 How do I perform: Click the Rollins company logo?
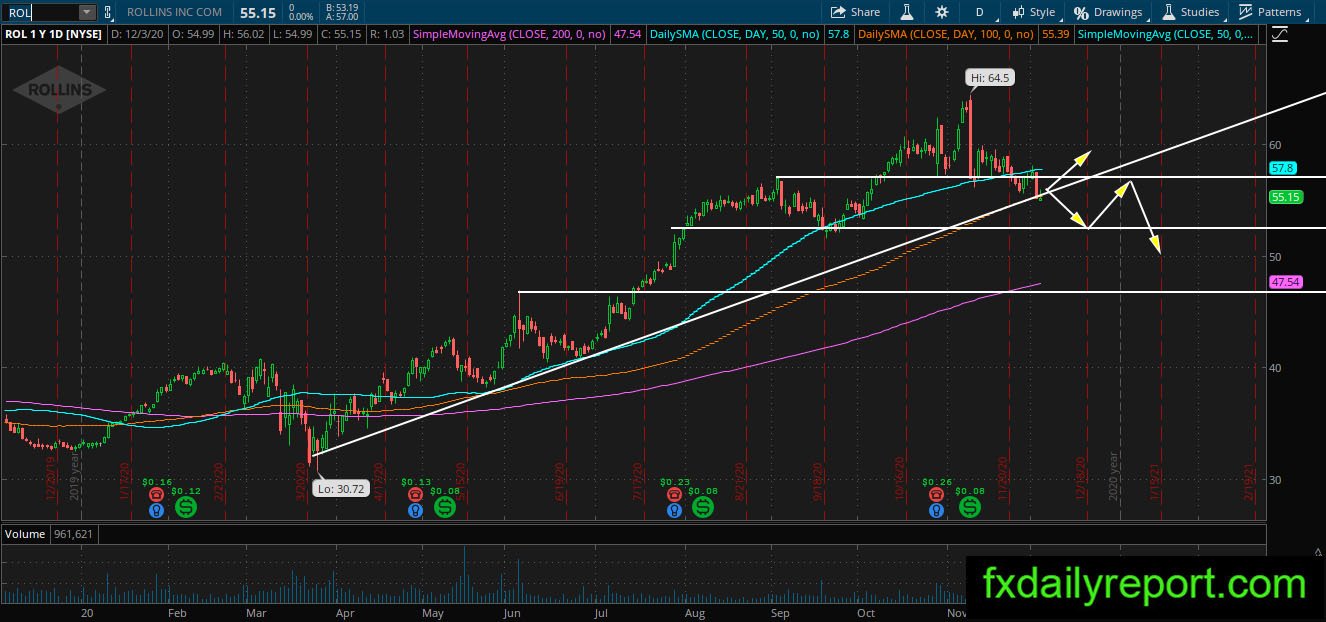(x=59, y=91)
